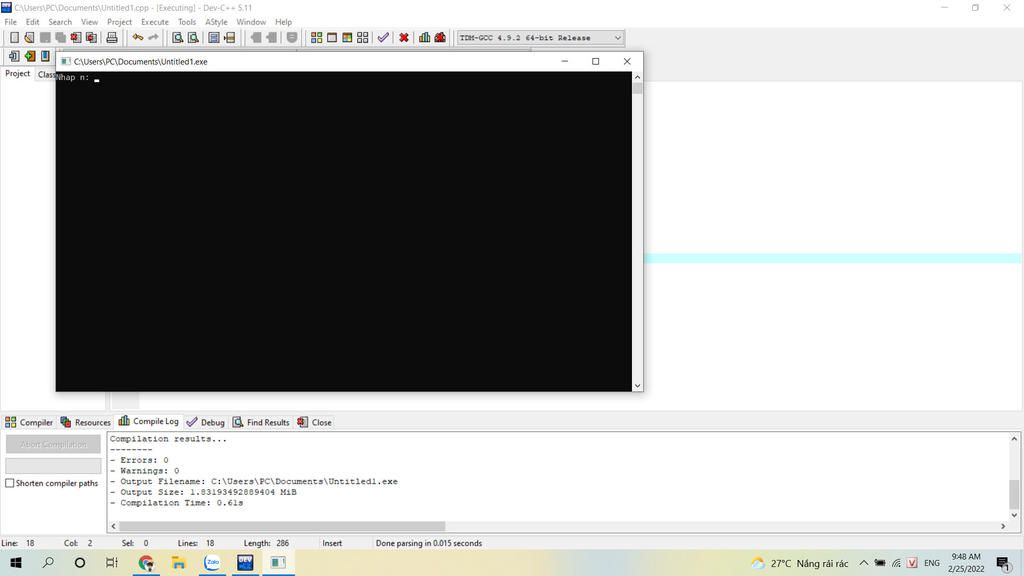Click the Task View taskbar icon
Viewport: 1024px width, 576px height.
[112, 562]
